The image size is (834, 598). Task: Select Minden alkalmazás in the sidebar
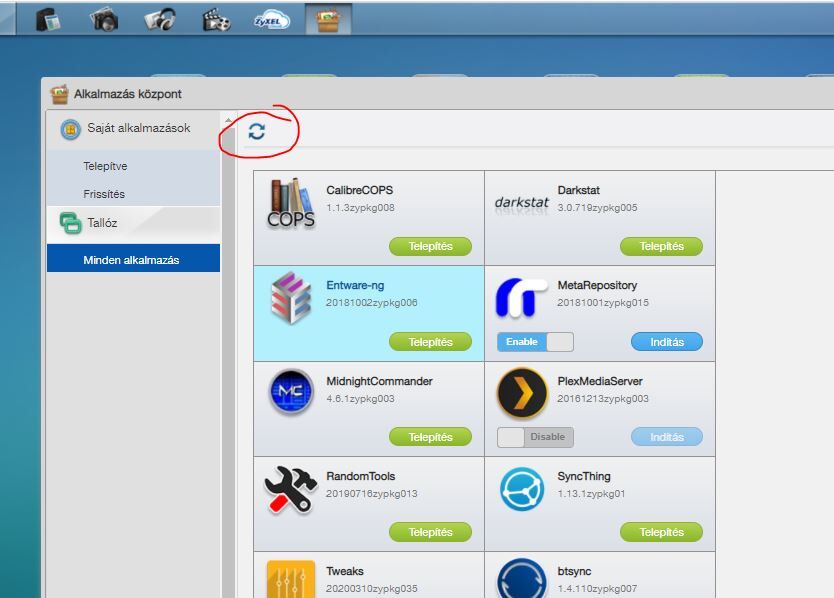coord(133,260)
